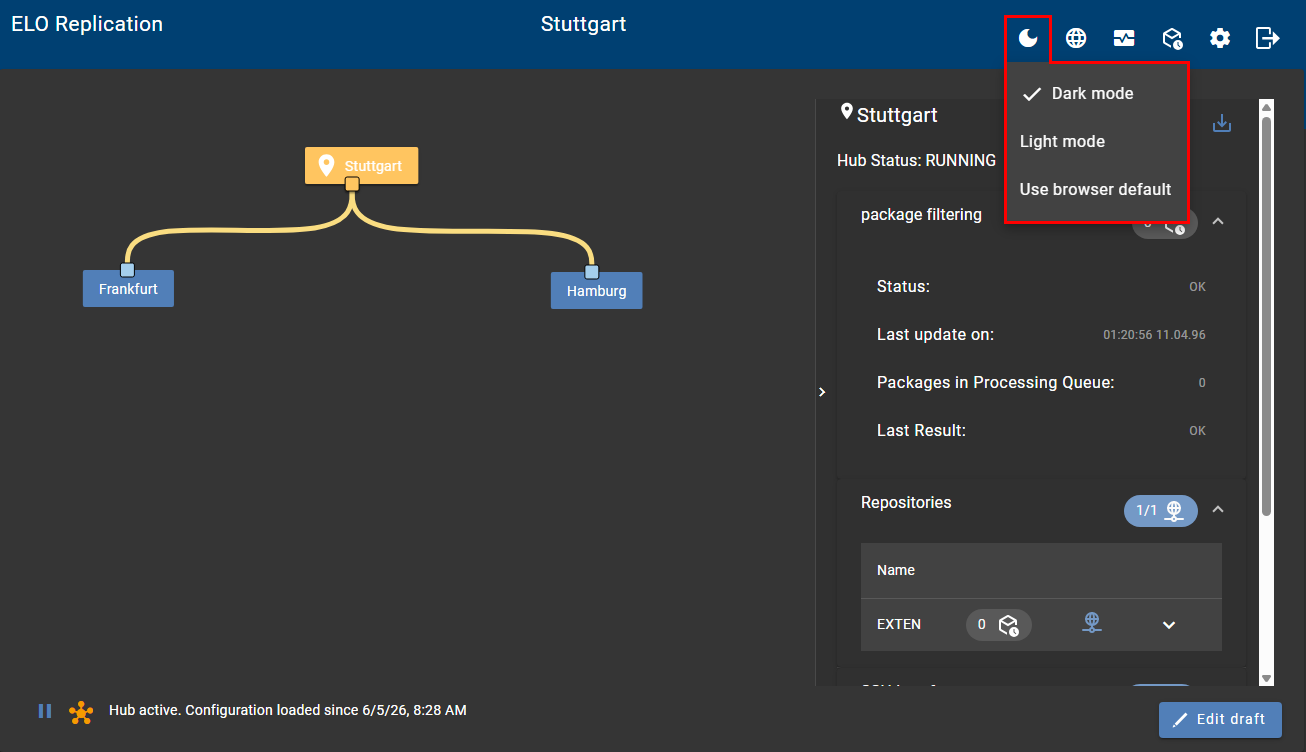Select Light mode in theme menu

(1096, 141)
